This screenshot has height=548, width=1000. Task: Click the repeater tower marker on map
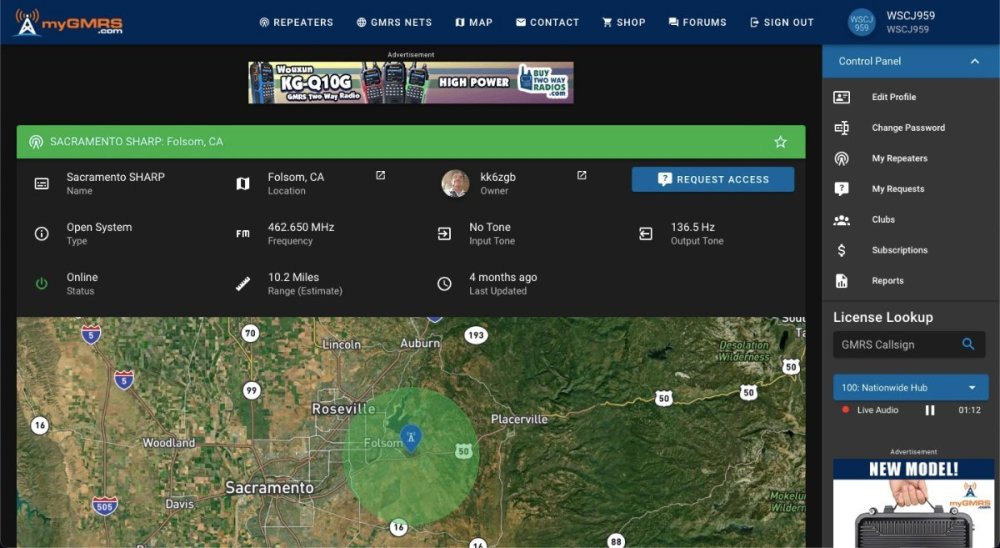click(410, 436)
